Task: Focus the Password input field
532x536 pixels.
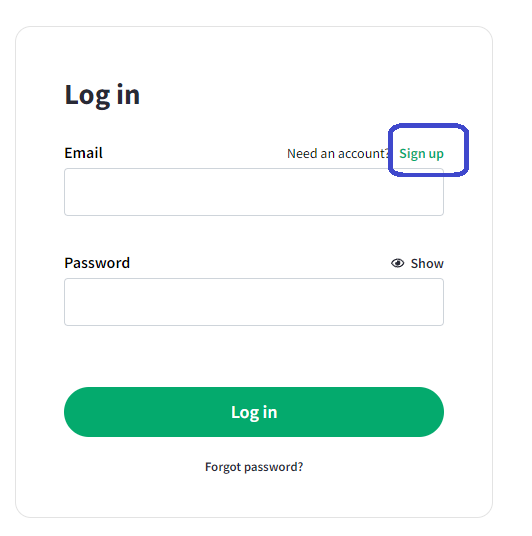Action: click(254, 302)
